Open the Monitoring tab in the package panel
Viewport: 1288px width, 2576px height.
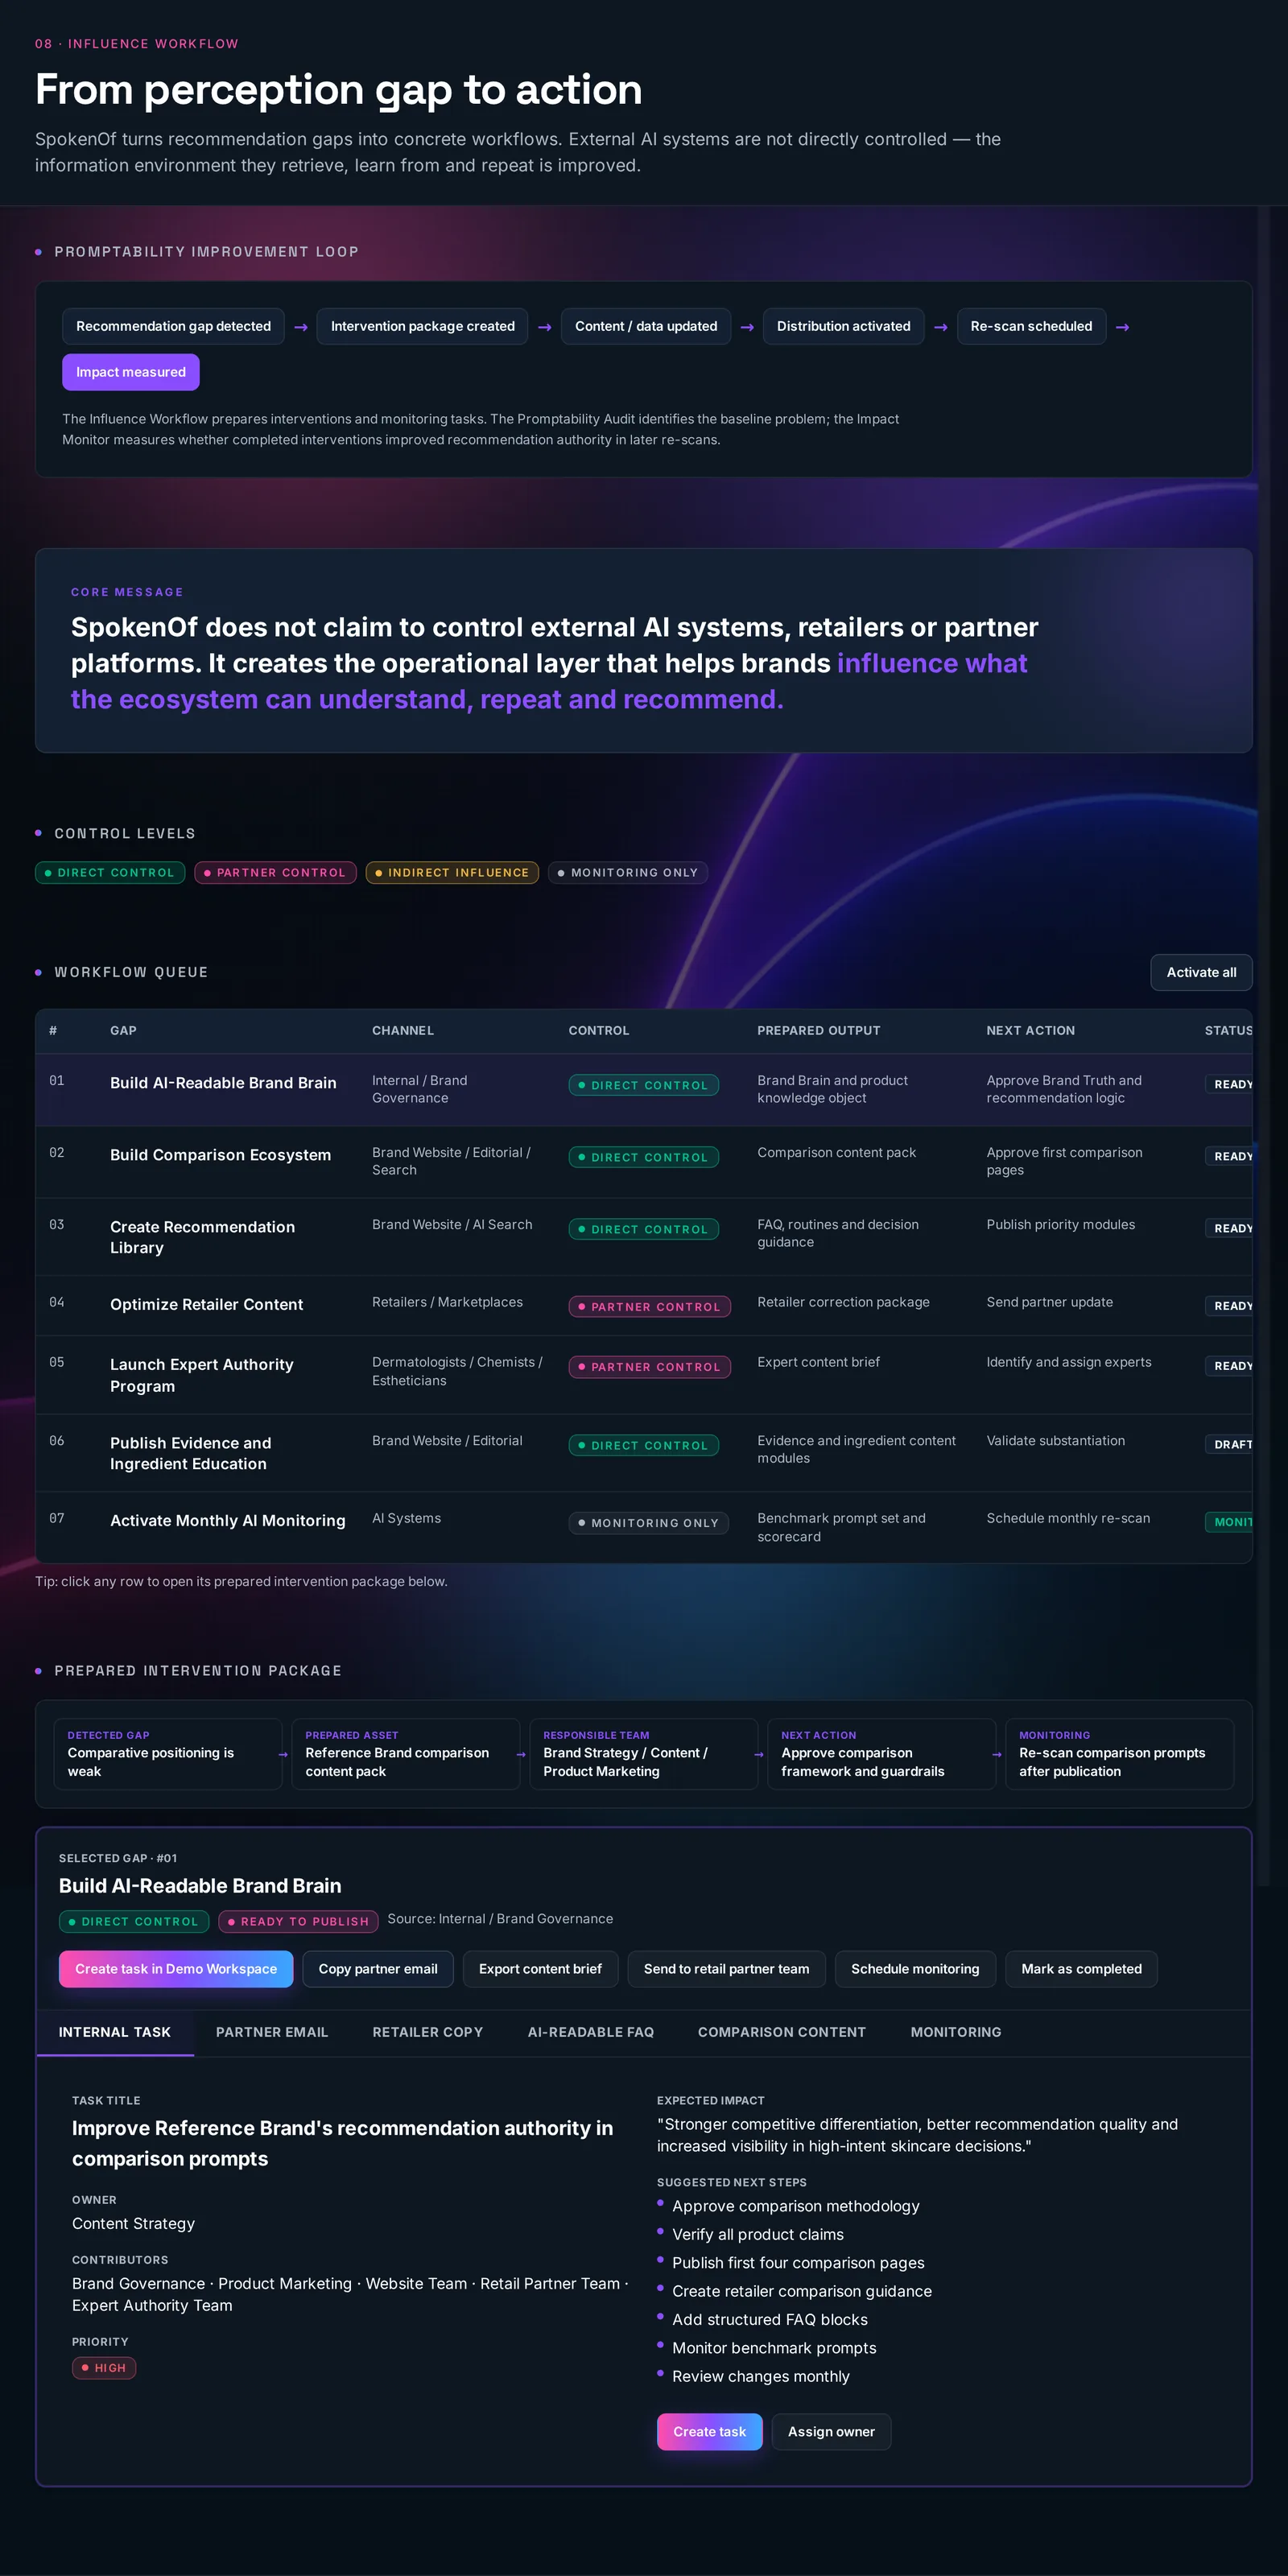[x=956, y=2032]
